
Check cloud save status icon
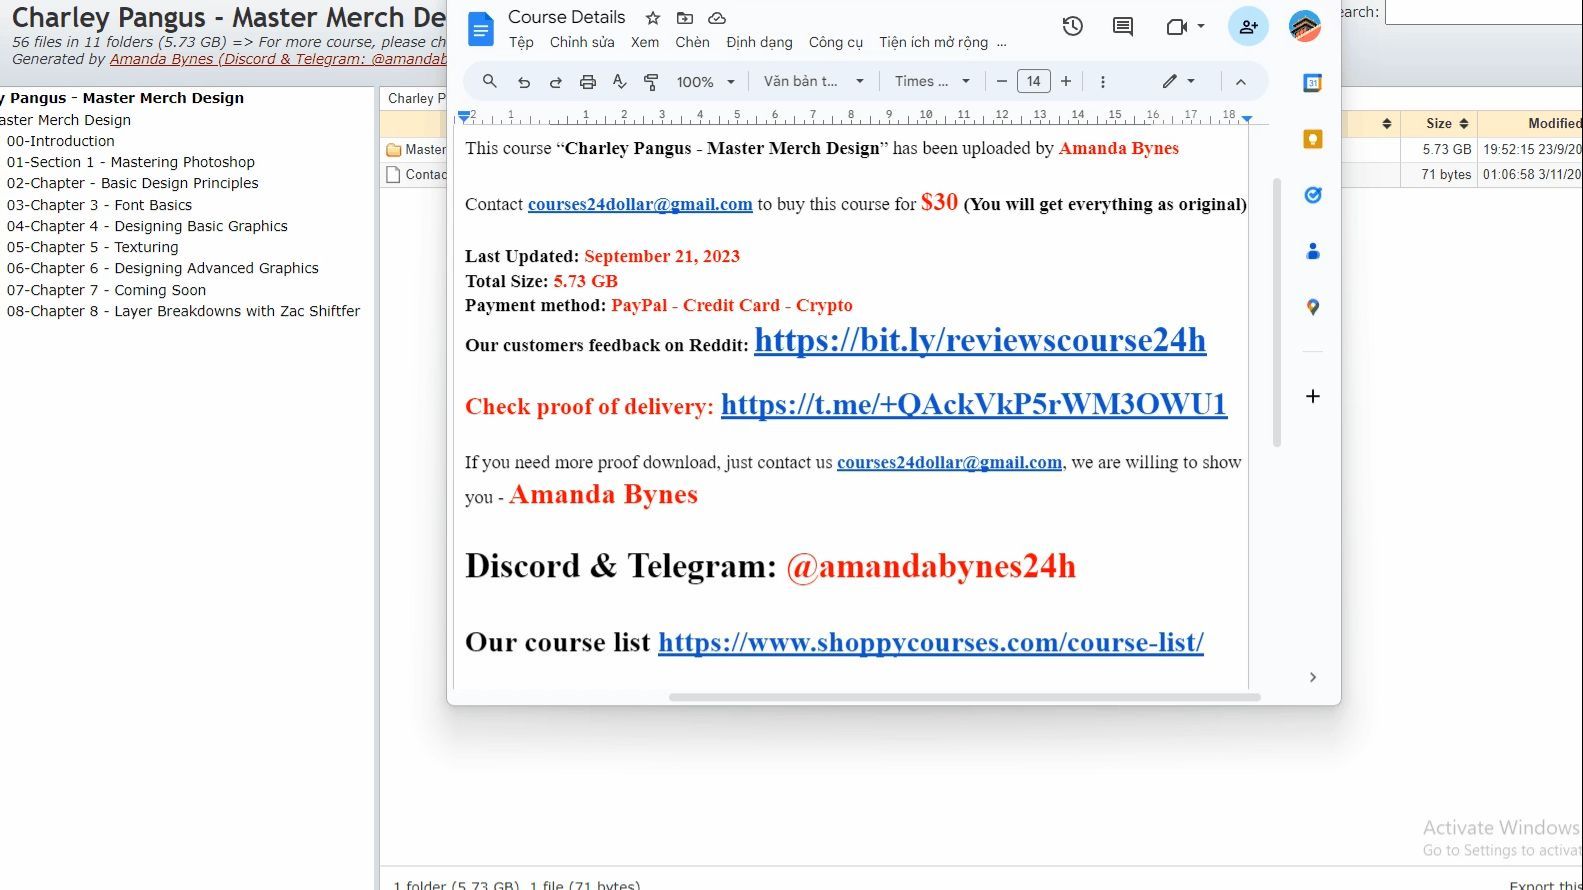click(x=717, y=18)
